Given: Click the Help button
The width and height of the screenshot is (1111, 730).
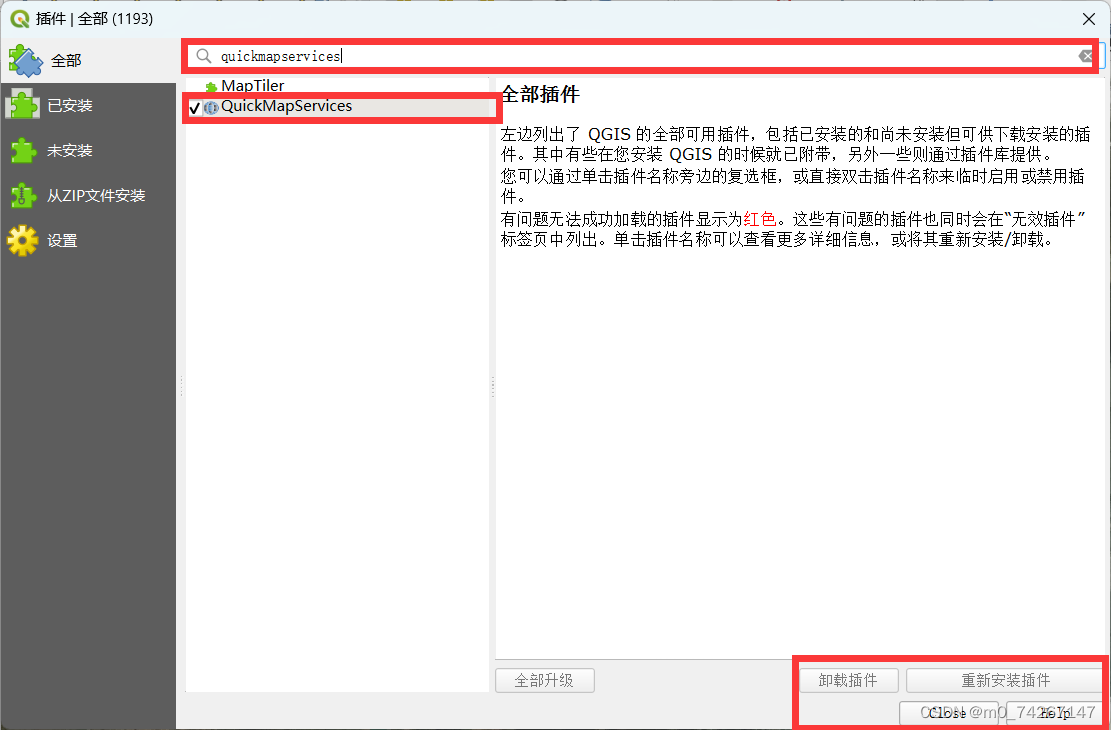Looking at the screenshot, I should click(x=1054, y=713).
